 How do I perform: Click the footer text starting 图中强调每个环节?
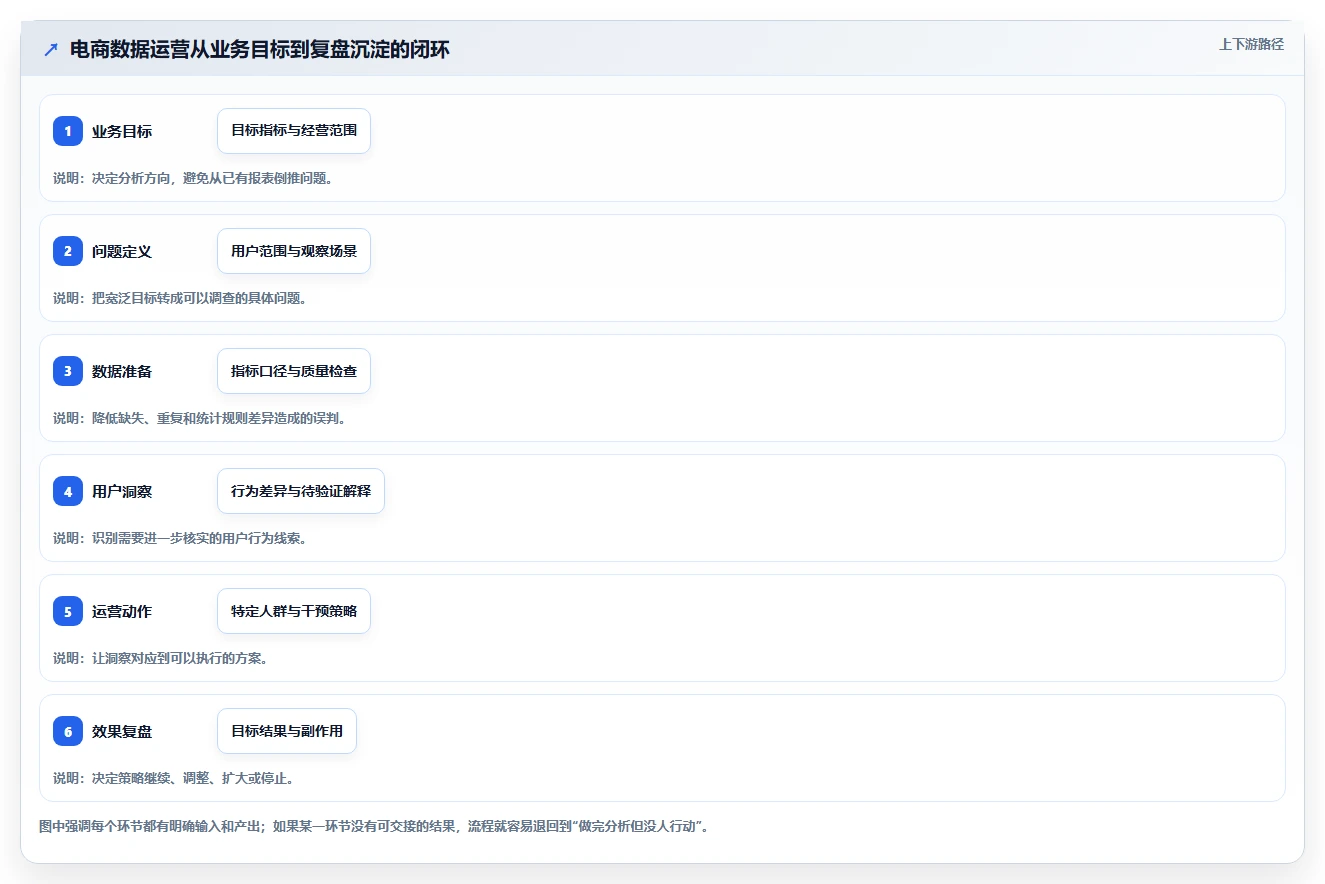tap(374, 827)
